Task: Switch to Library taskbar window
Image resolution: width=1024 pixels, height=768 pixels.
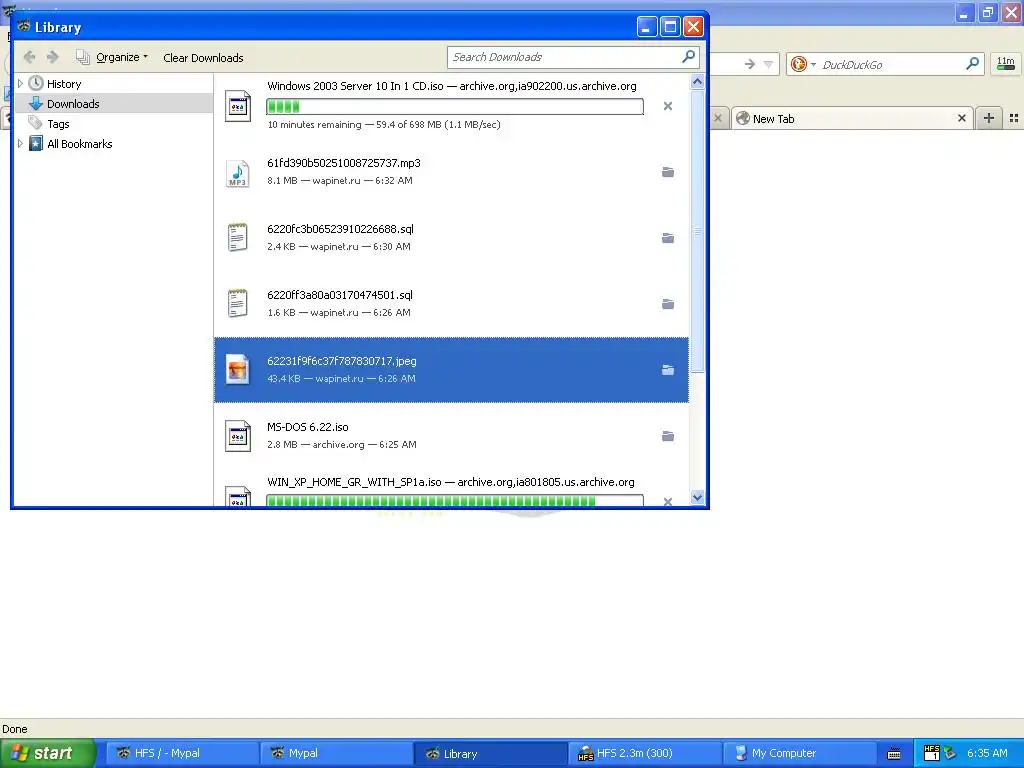Action: pos(490,753)
